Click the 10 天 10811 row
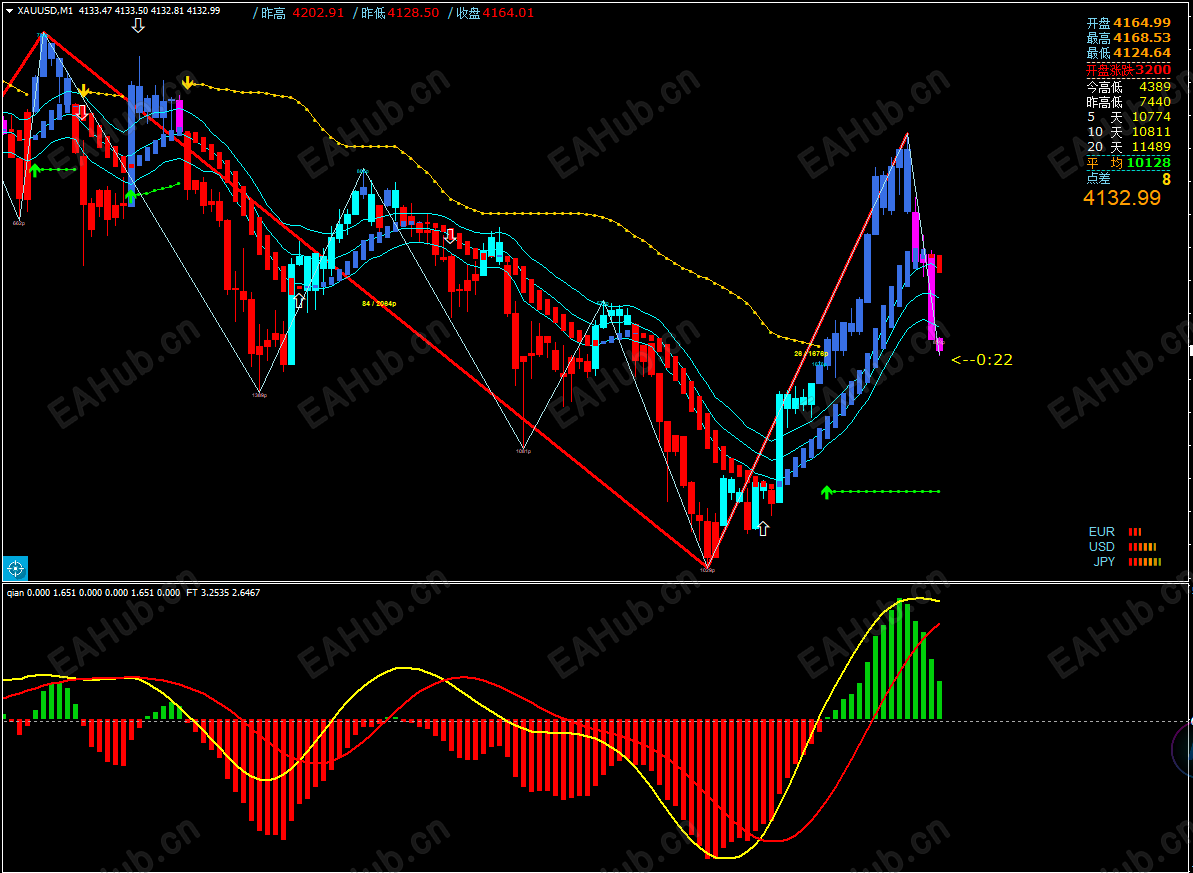1193x873 pixels. tap(1128, 132)
